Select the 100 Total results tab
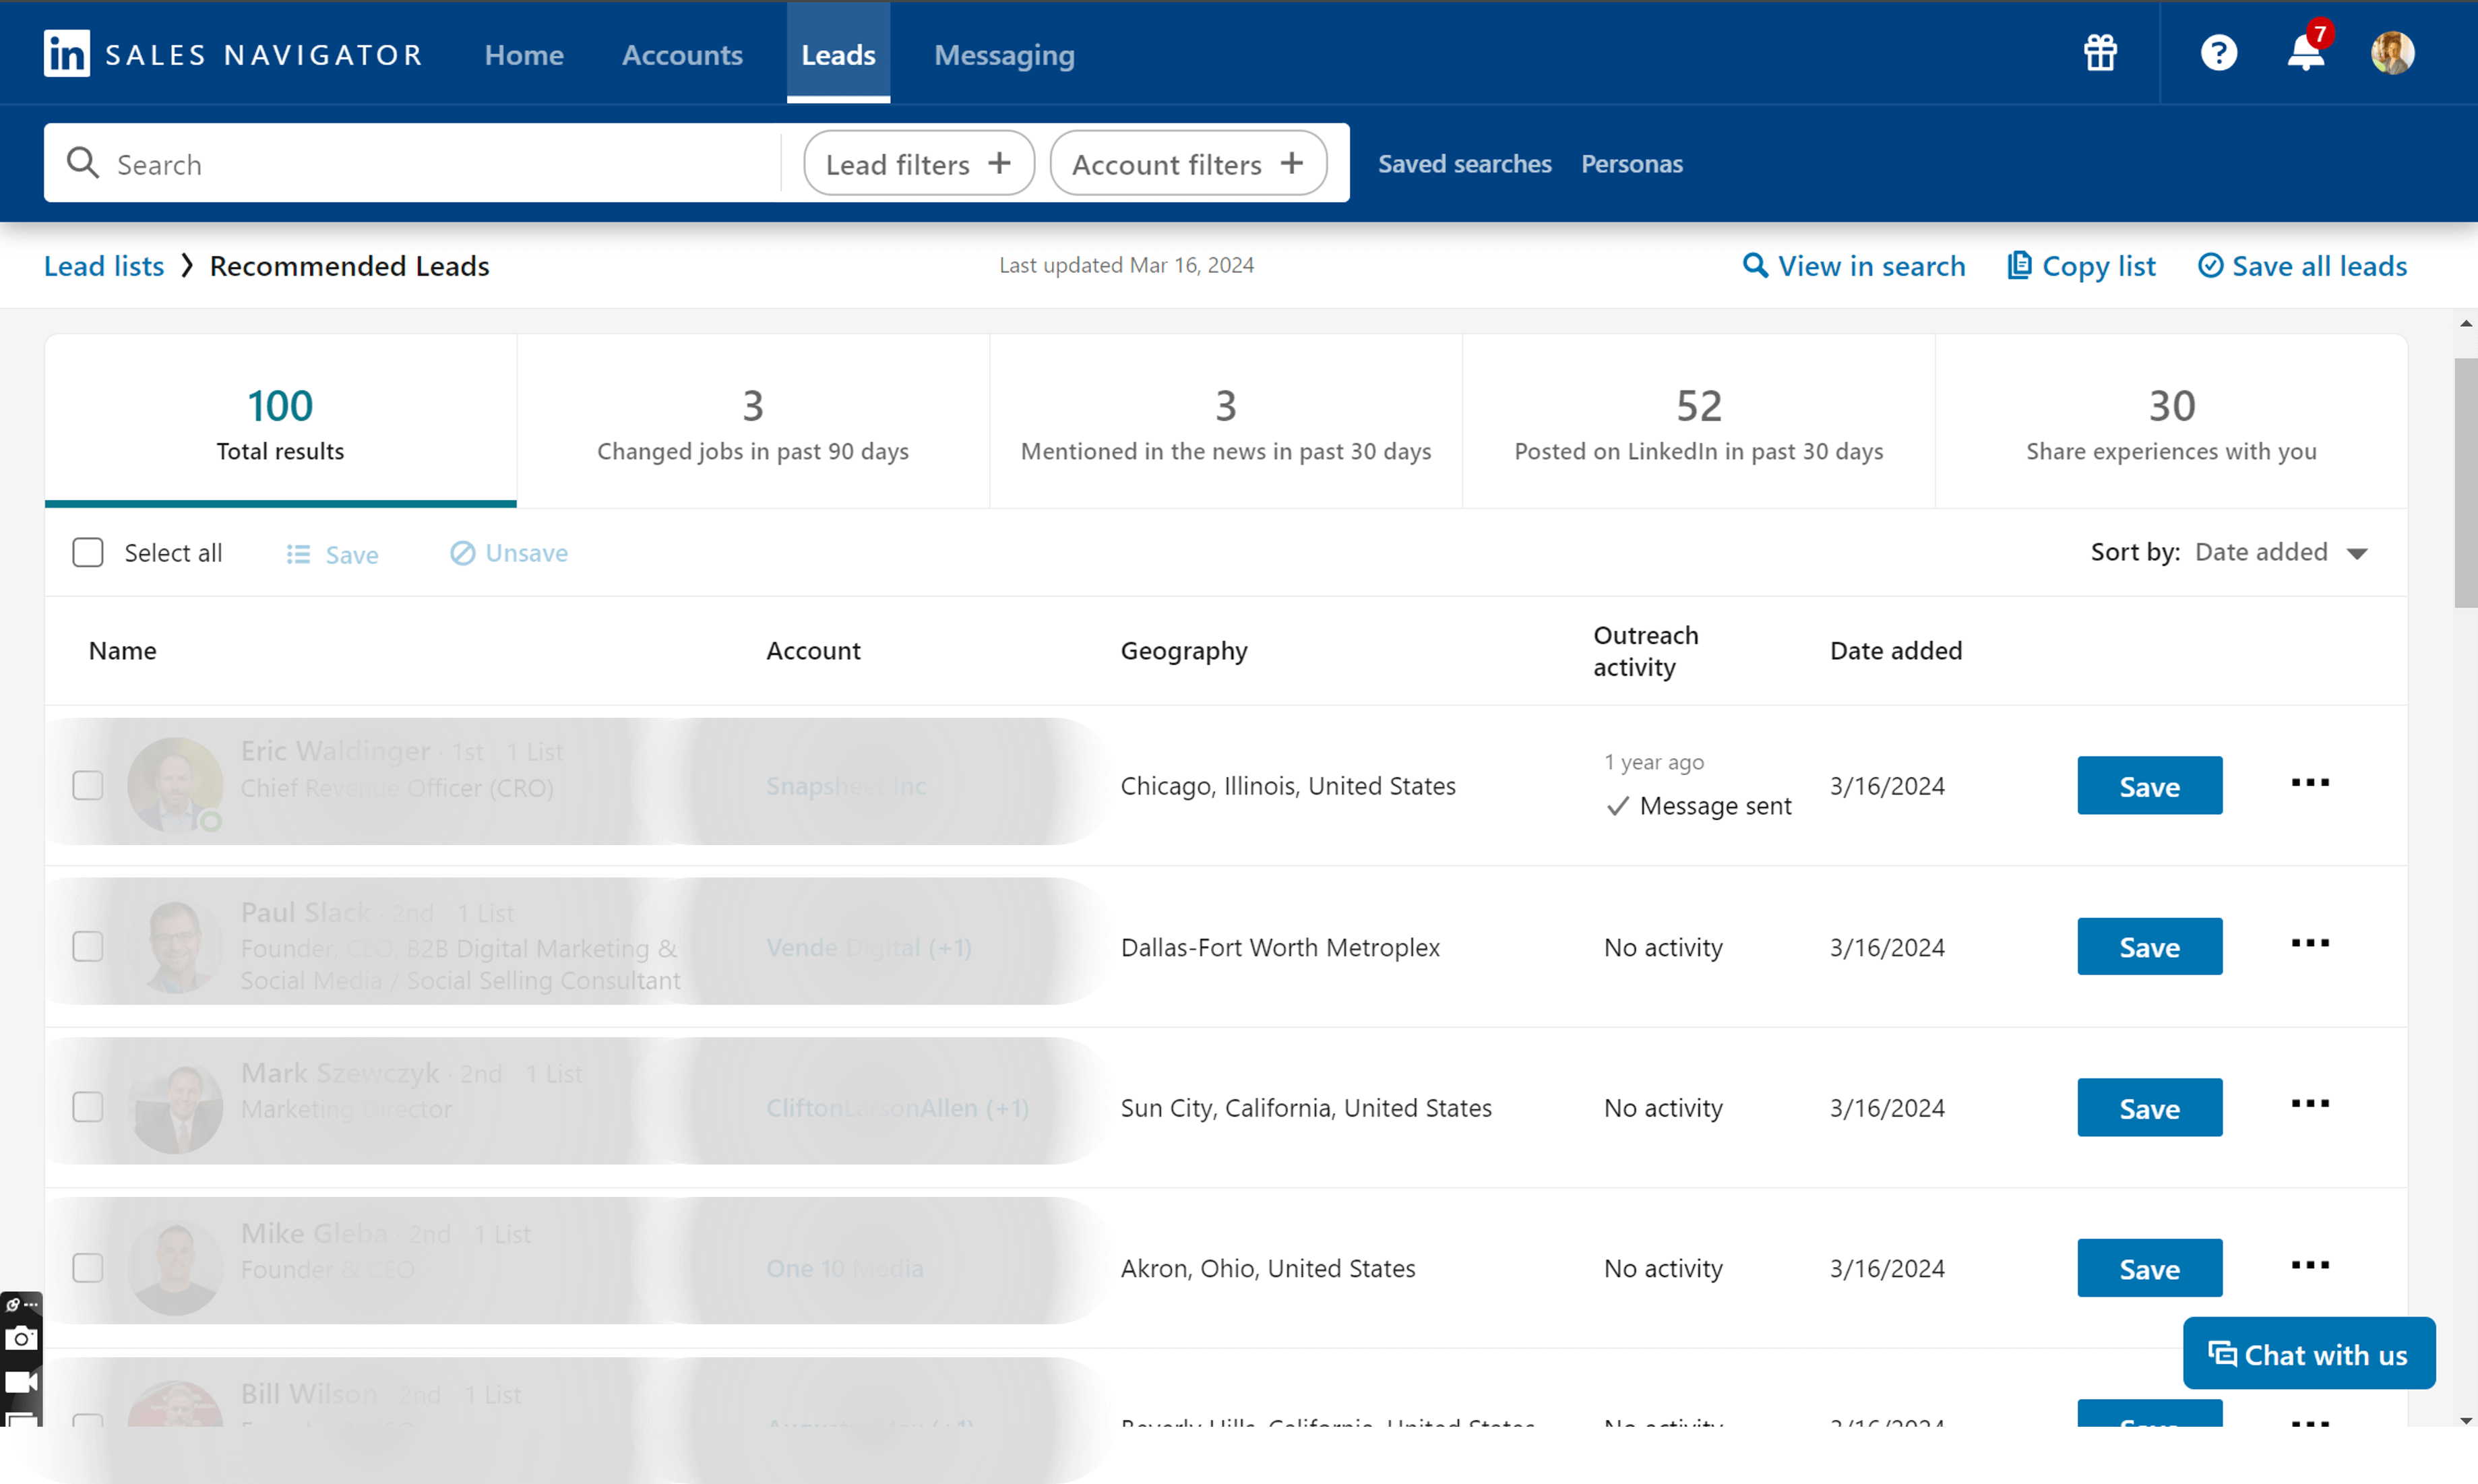2478x1484 pixels. coord(281,422)
